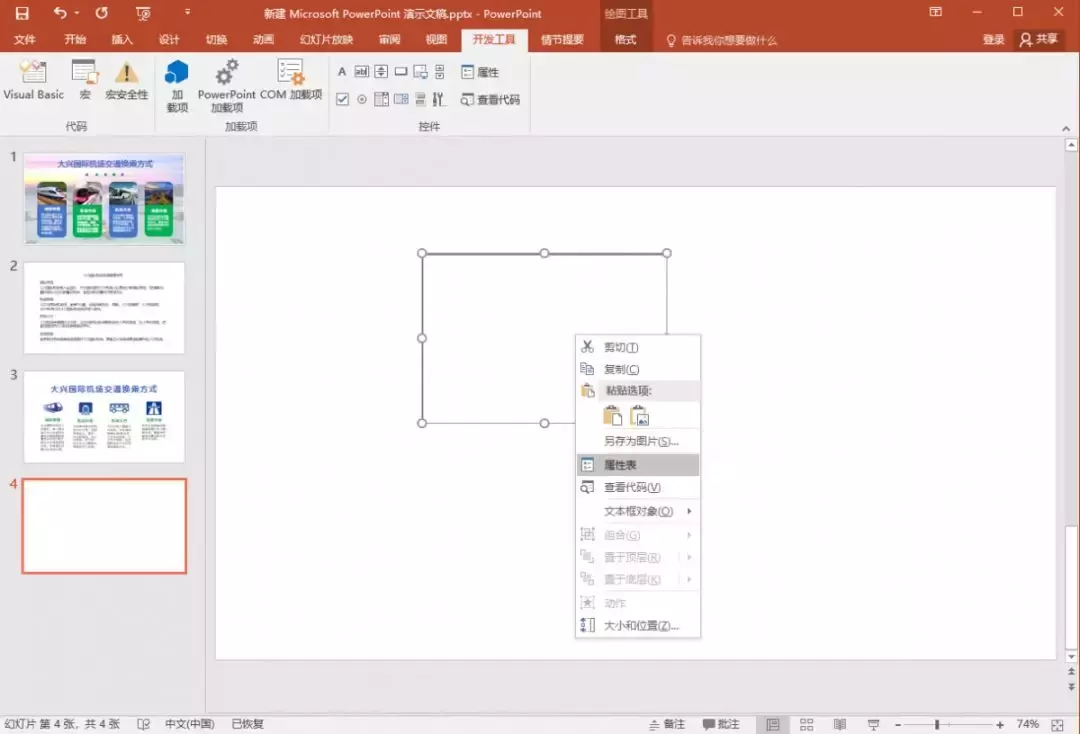Toggle 备注 notes pane in status bar
The width and height of the screenshot is (1080, 734).
pos(667,724)
